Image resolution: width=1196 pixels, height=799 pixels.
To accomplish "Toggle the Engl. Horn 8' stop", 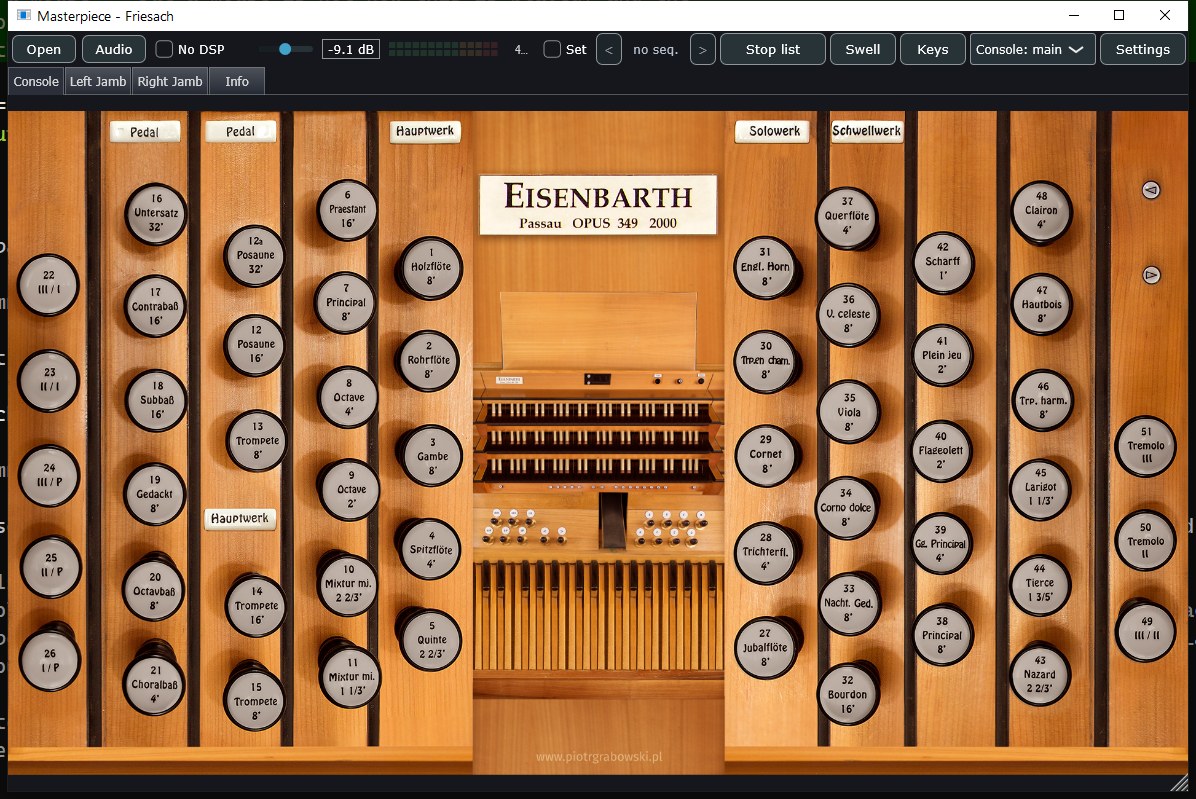I will [x=765, y=267].
